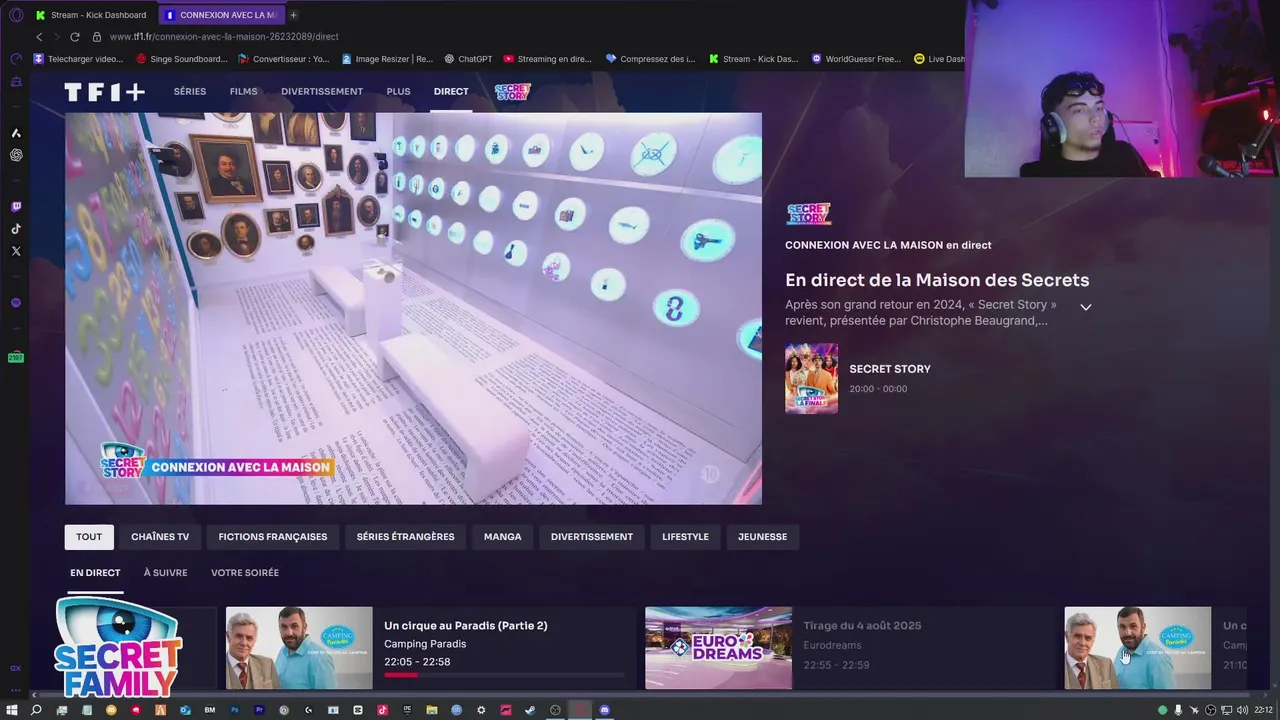Click the microphone icon in system tray
This screenshot has height=720, width=1280.
(1178, 710)
